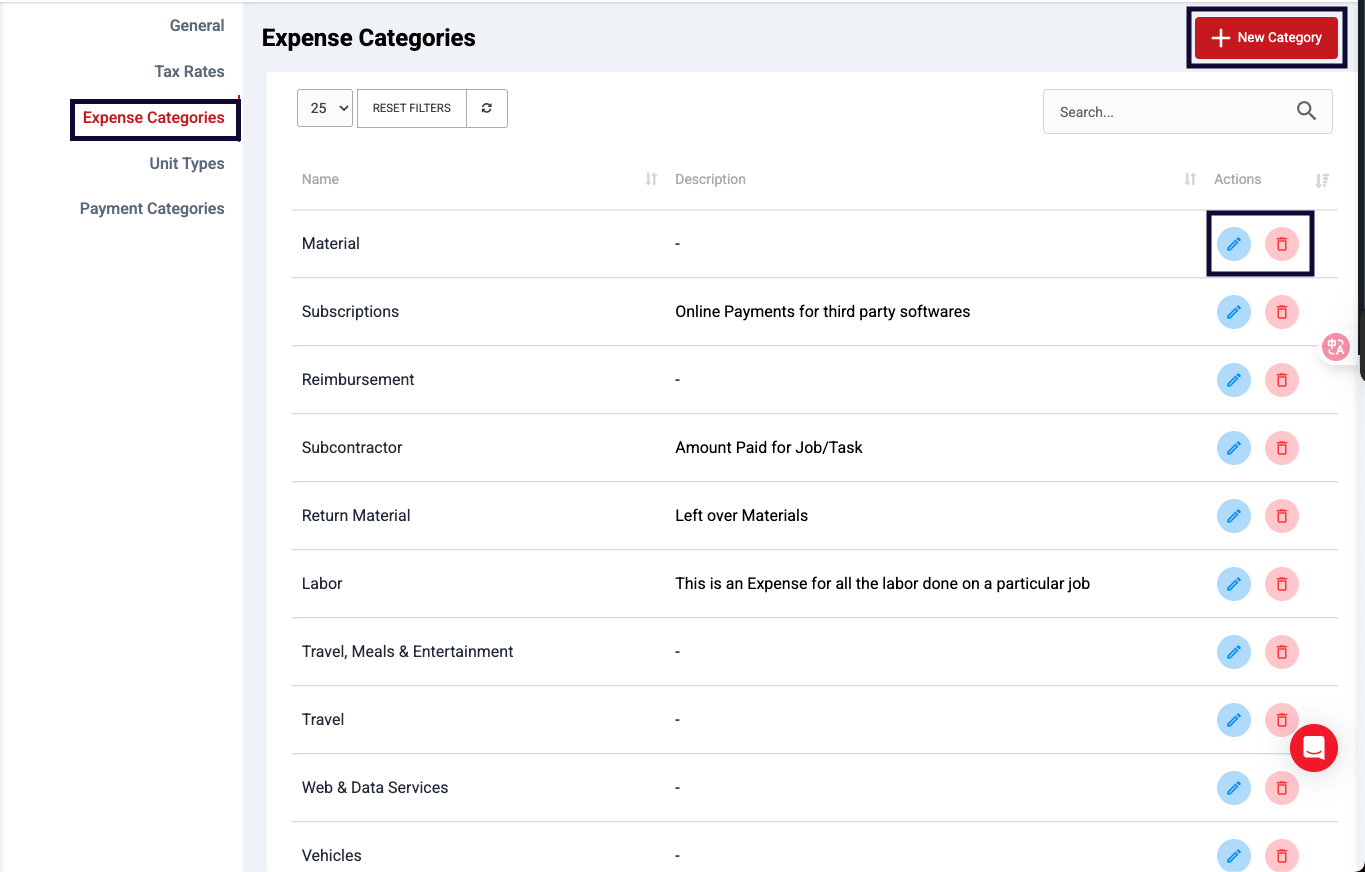Focus the Search input field
Image resolution: width=1365 pixels, height=872 pixels.
[1165, 112]
